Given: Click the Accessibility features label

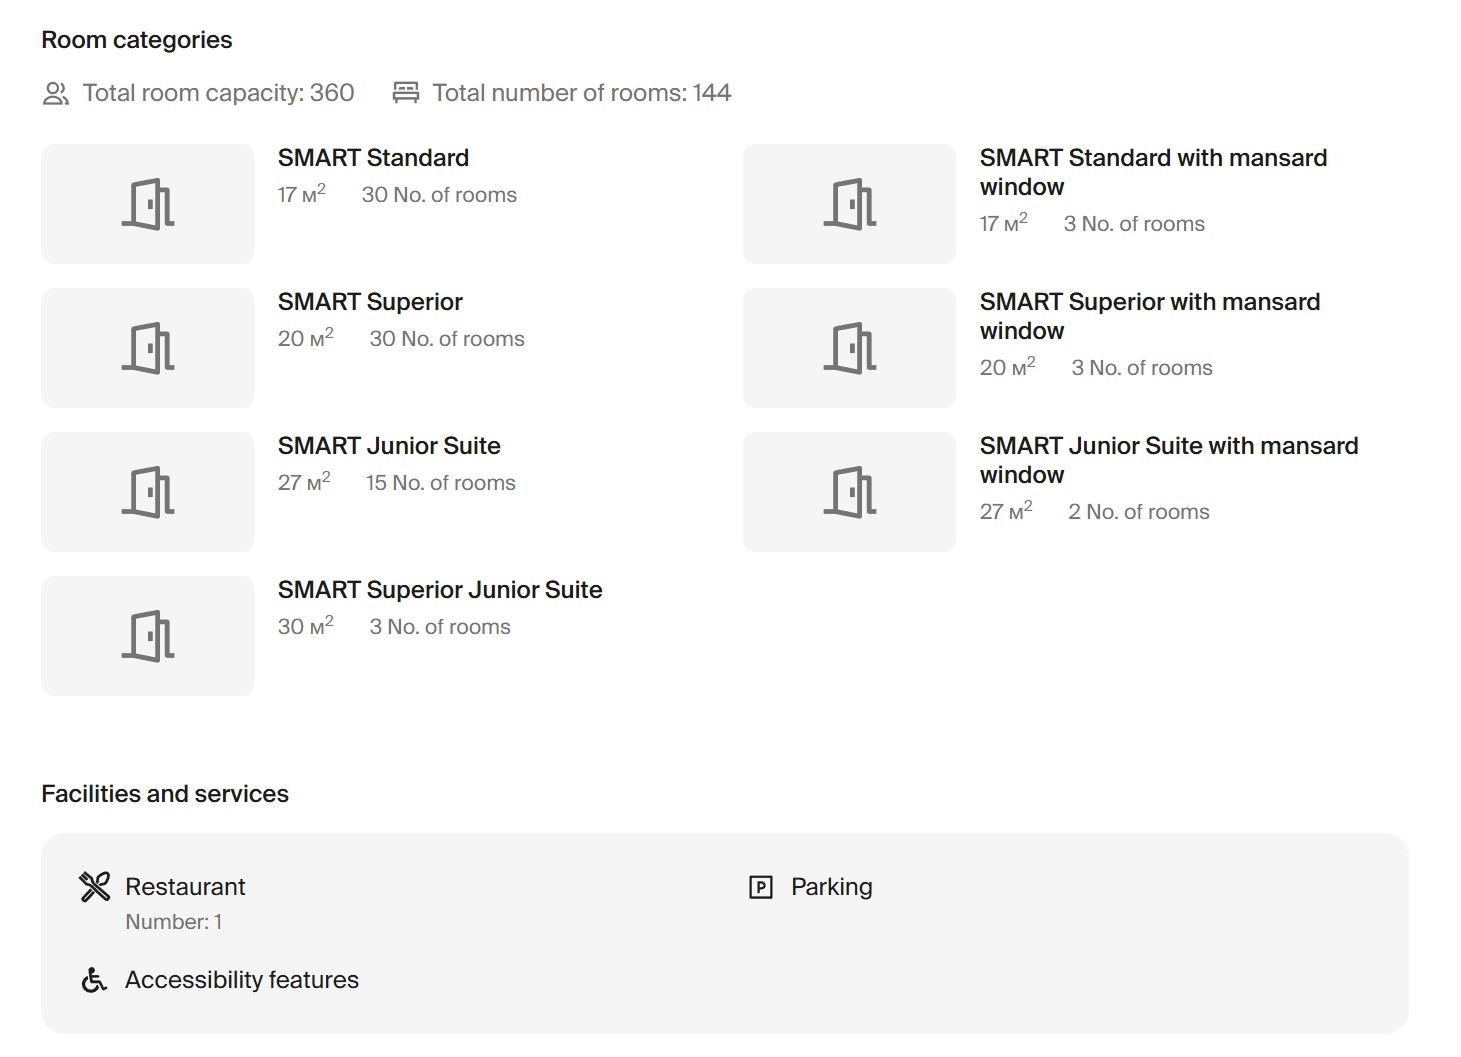Looking at the screenshot, I should pyautogui.click(x=241, y=980).
